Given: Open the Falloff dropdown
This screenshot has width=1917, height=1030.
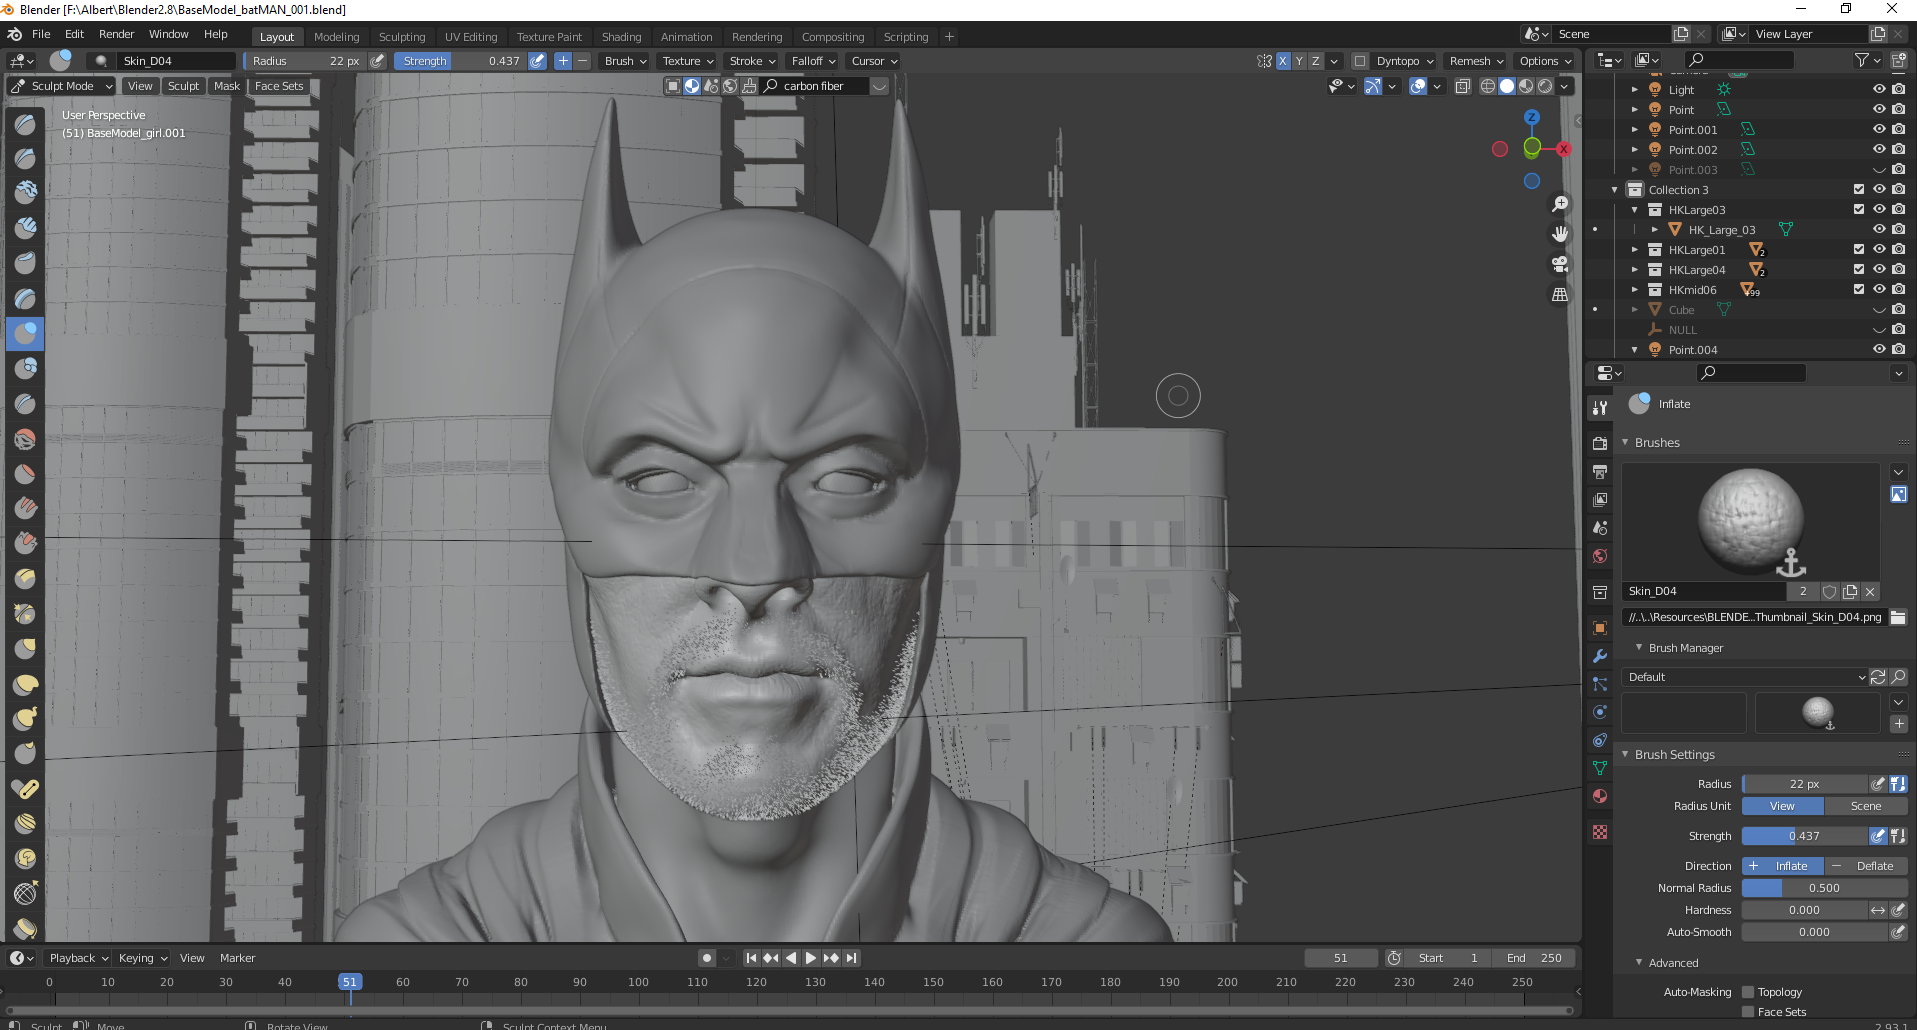Looking at the screenshot, I should (x=813, y=61).
